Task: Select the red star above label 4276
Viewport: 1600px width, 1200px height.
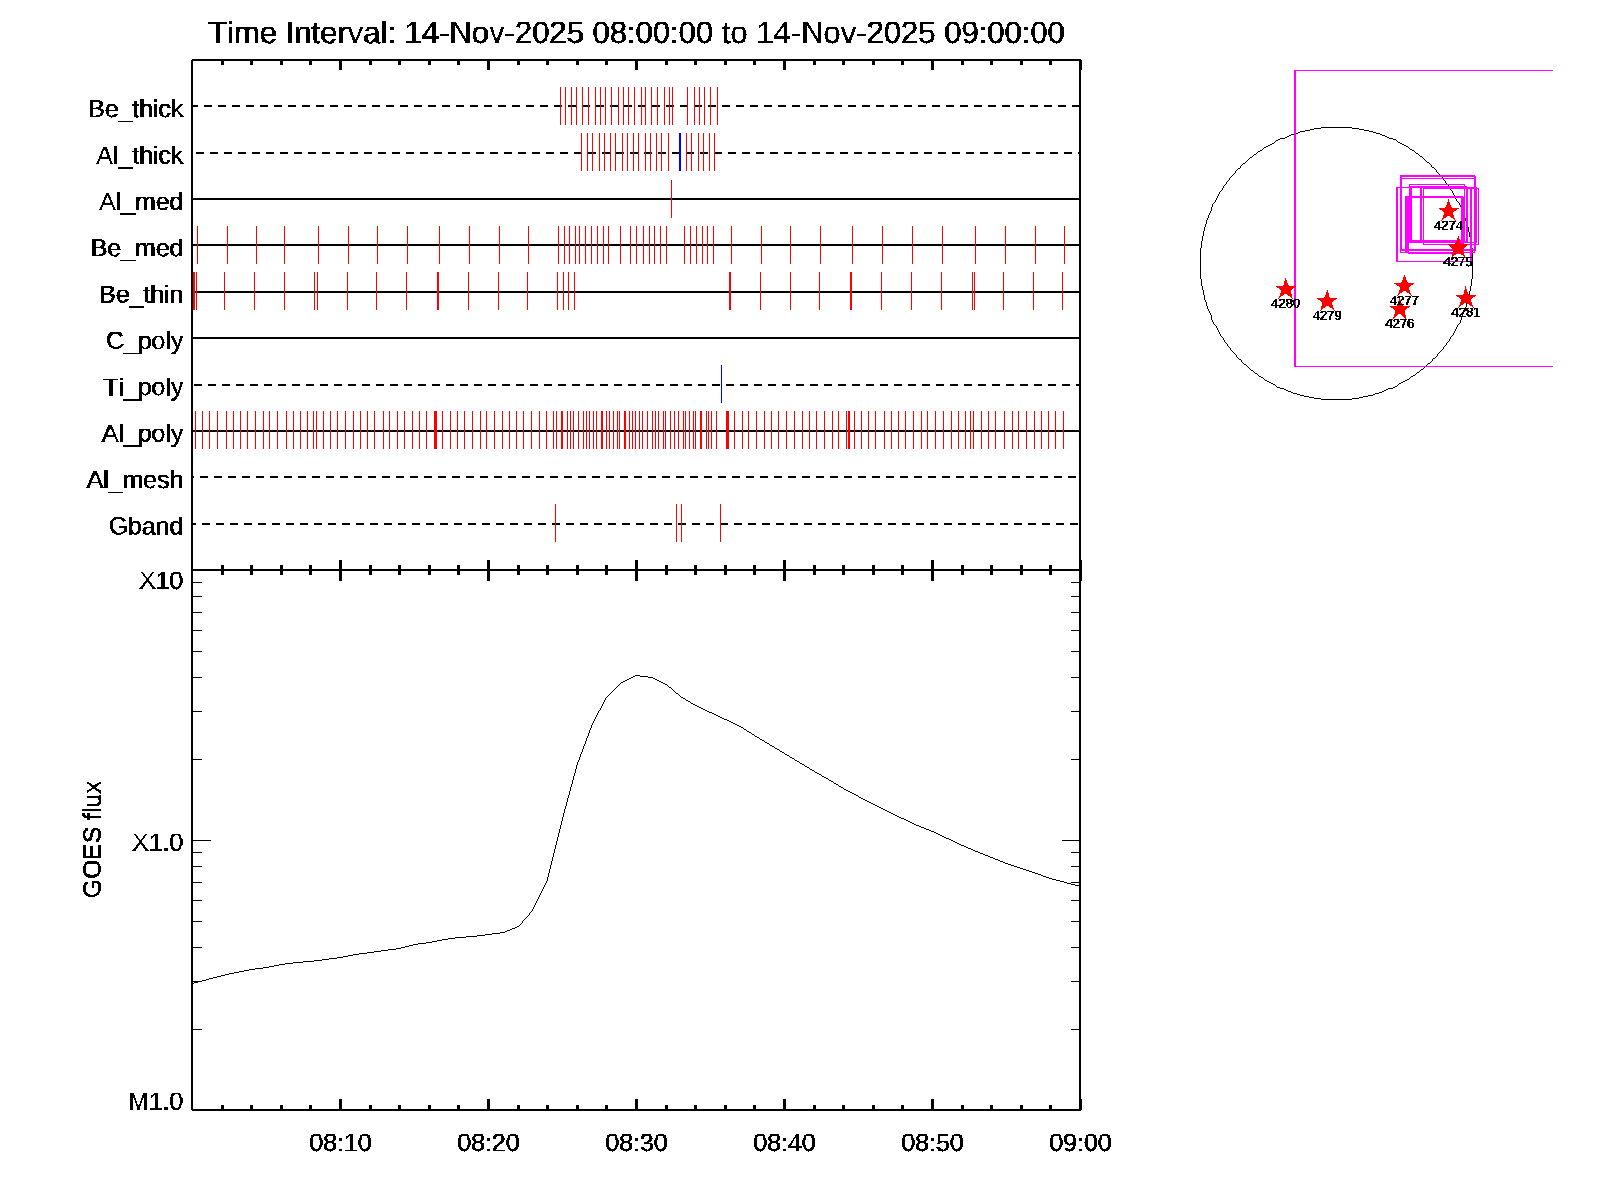Action: pos(1400,309)
